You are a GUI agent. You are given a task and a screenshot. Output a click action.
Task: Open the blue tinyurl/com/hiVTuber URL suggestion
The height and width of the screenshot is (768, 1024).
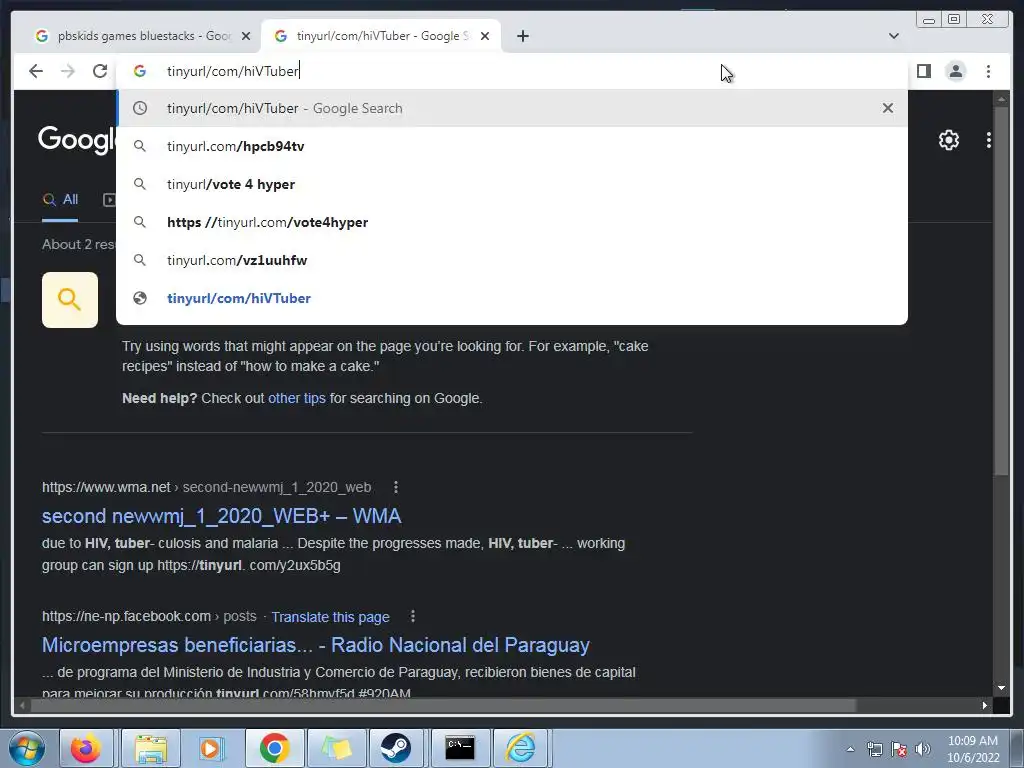(x=511, y=298)
